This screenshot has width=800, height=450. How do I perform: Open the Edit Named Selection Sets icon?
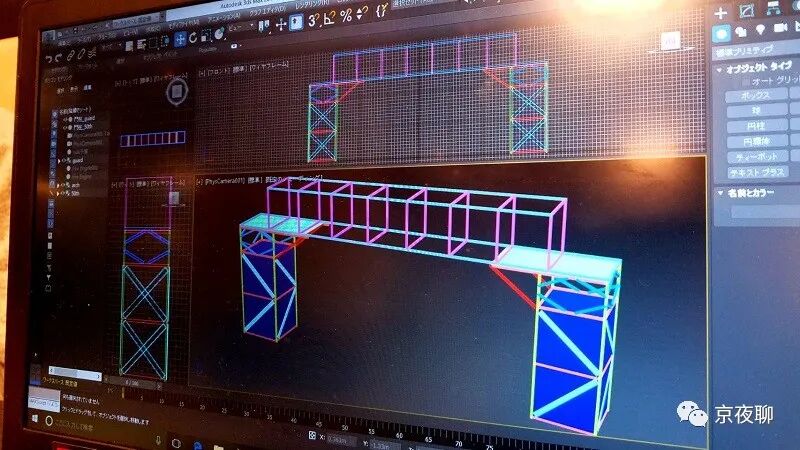[381, 11]
